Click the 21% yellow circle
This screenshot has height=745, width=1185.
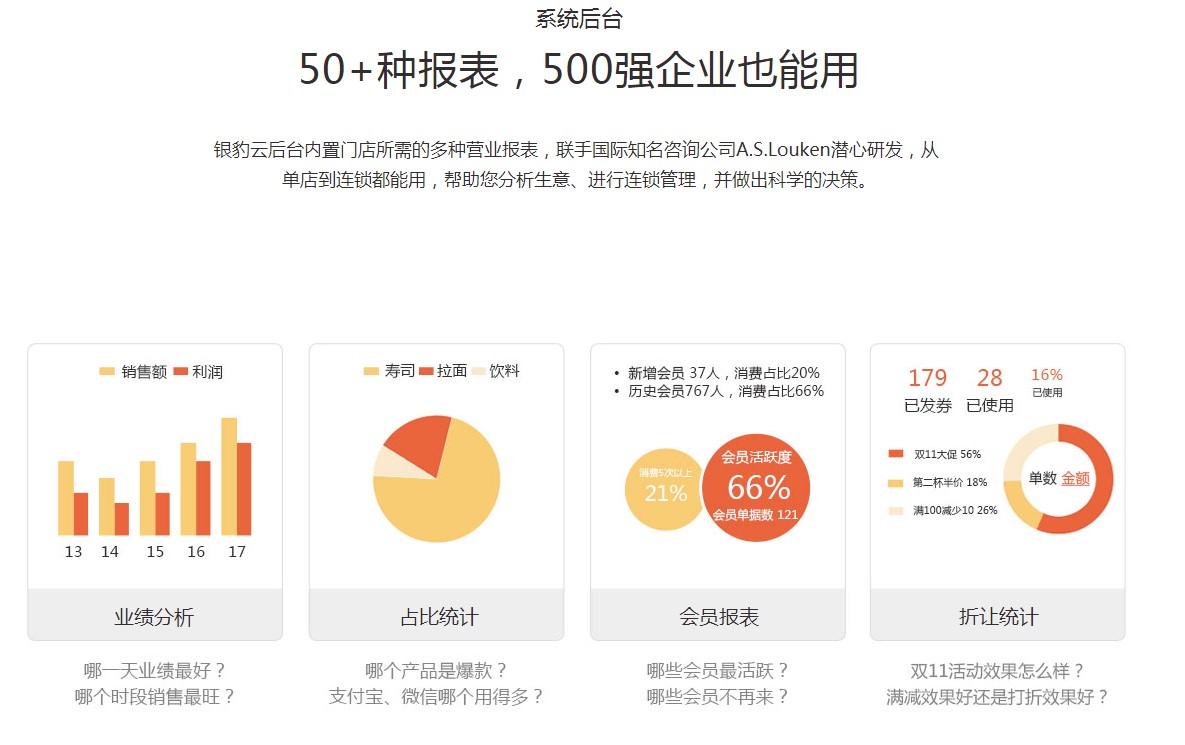664,490
